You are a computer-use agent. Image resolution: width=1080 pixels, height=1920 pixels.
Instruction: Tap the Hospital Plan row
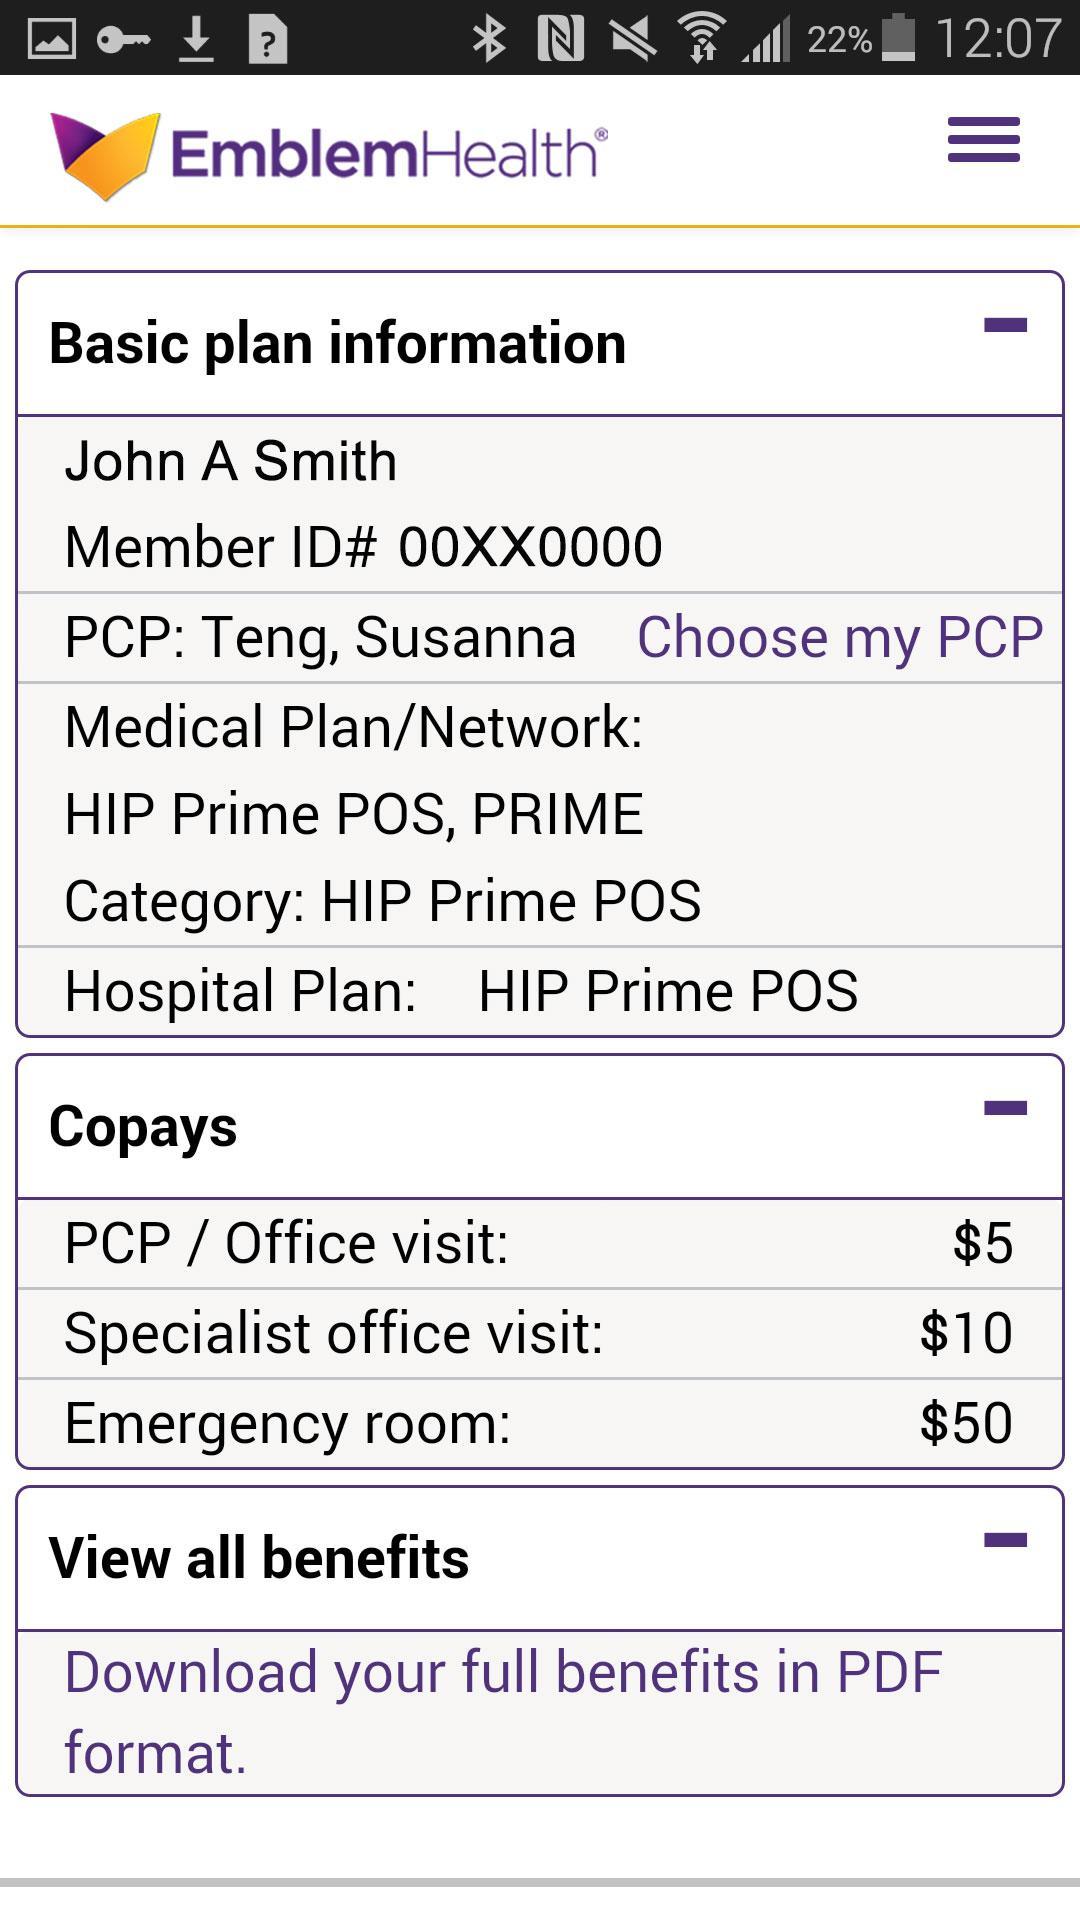[x=540, y=991]
